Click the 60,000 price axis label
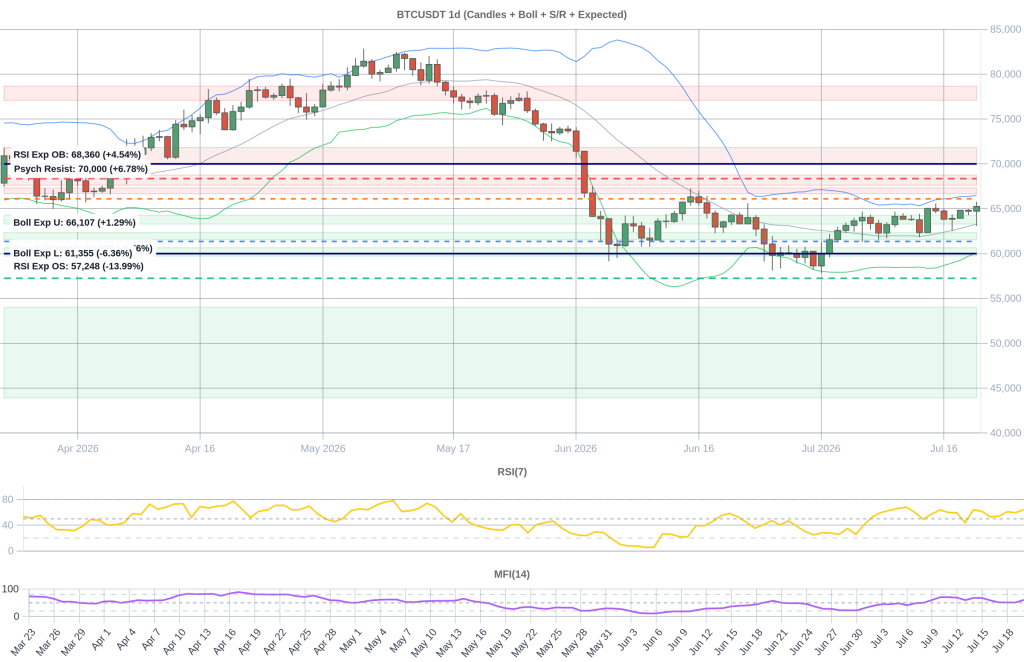The image size is (1024, 662). point(1005,253)
